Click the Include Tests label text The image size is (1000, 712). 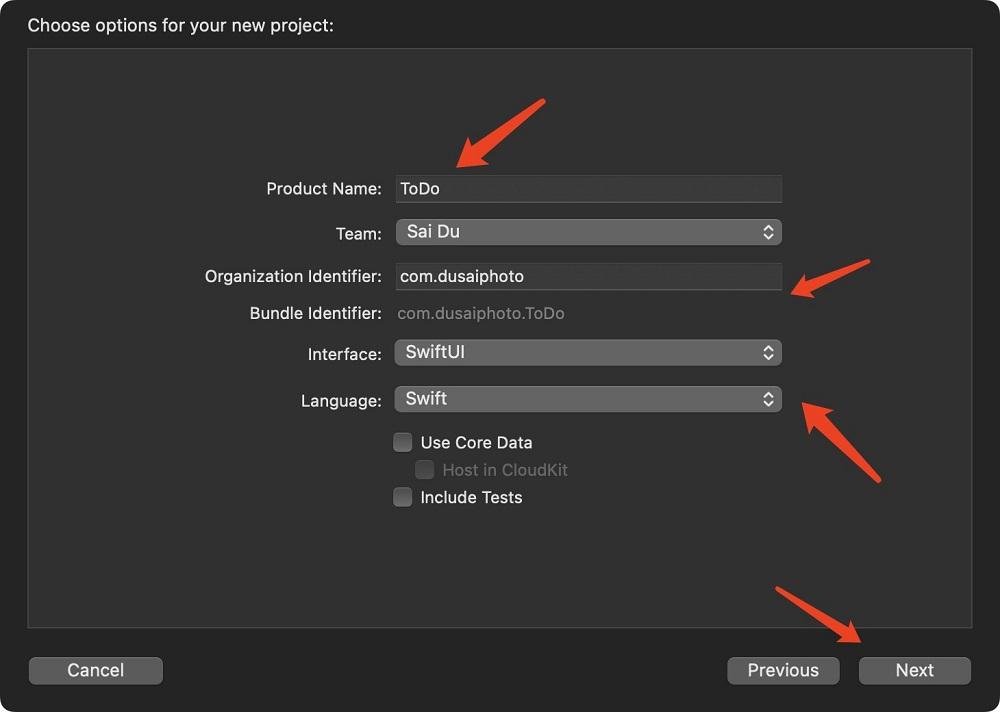(x=471, y=497)
